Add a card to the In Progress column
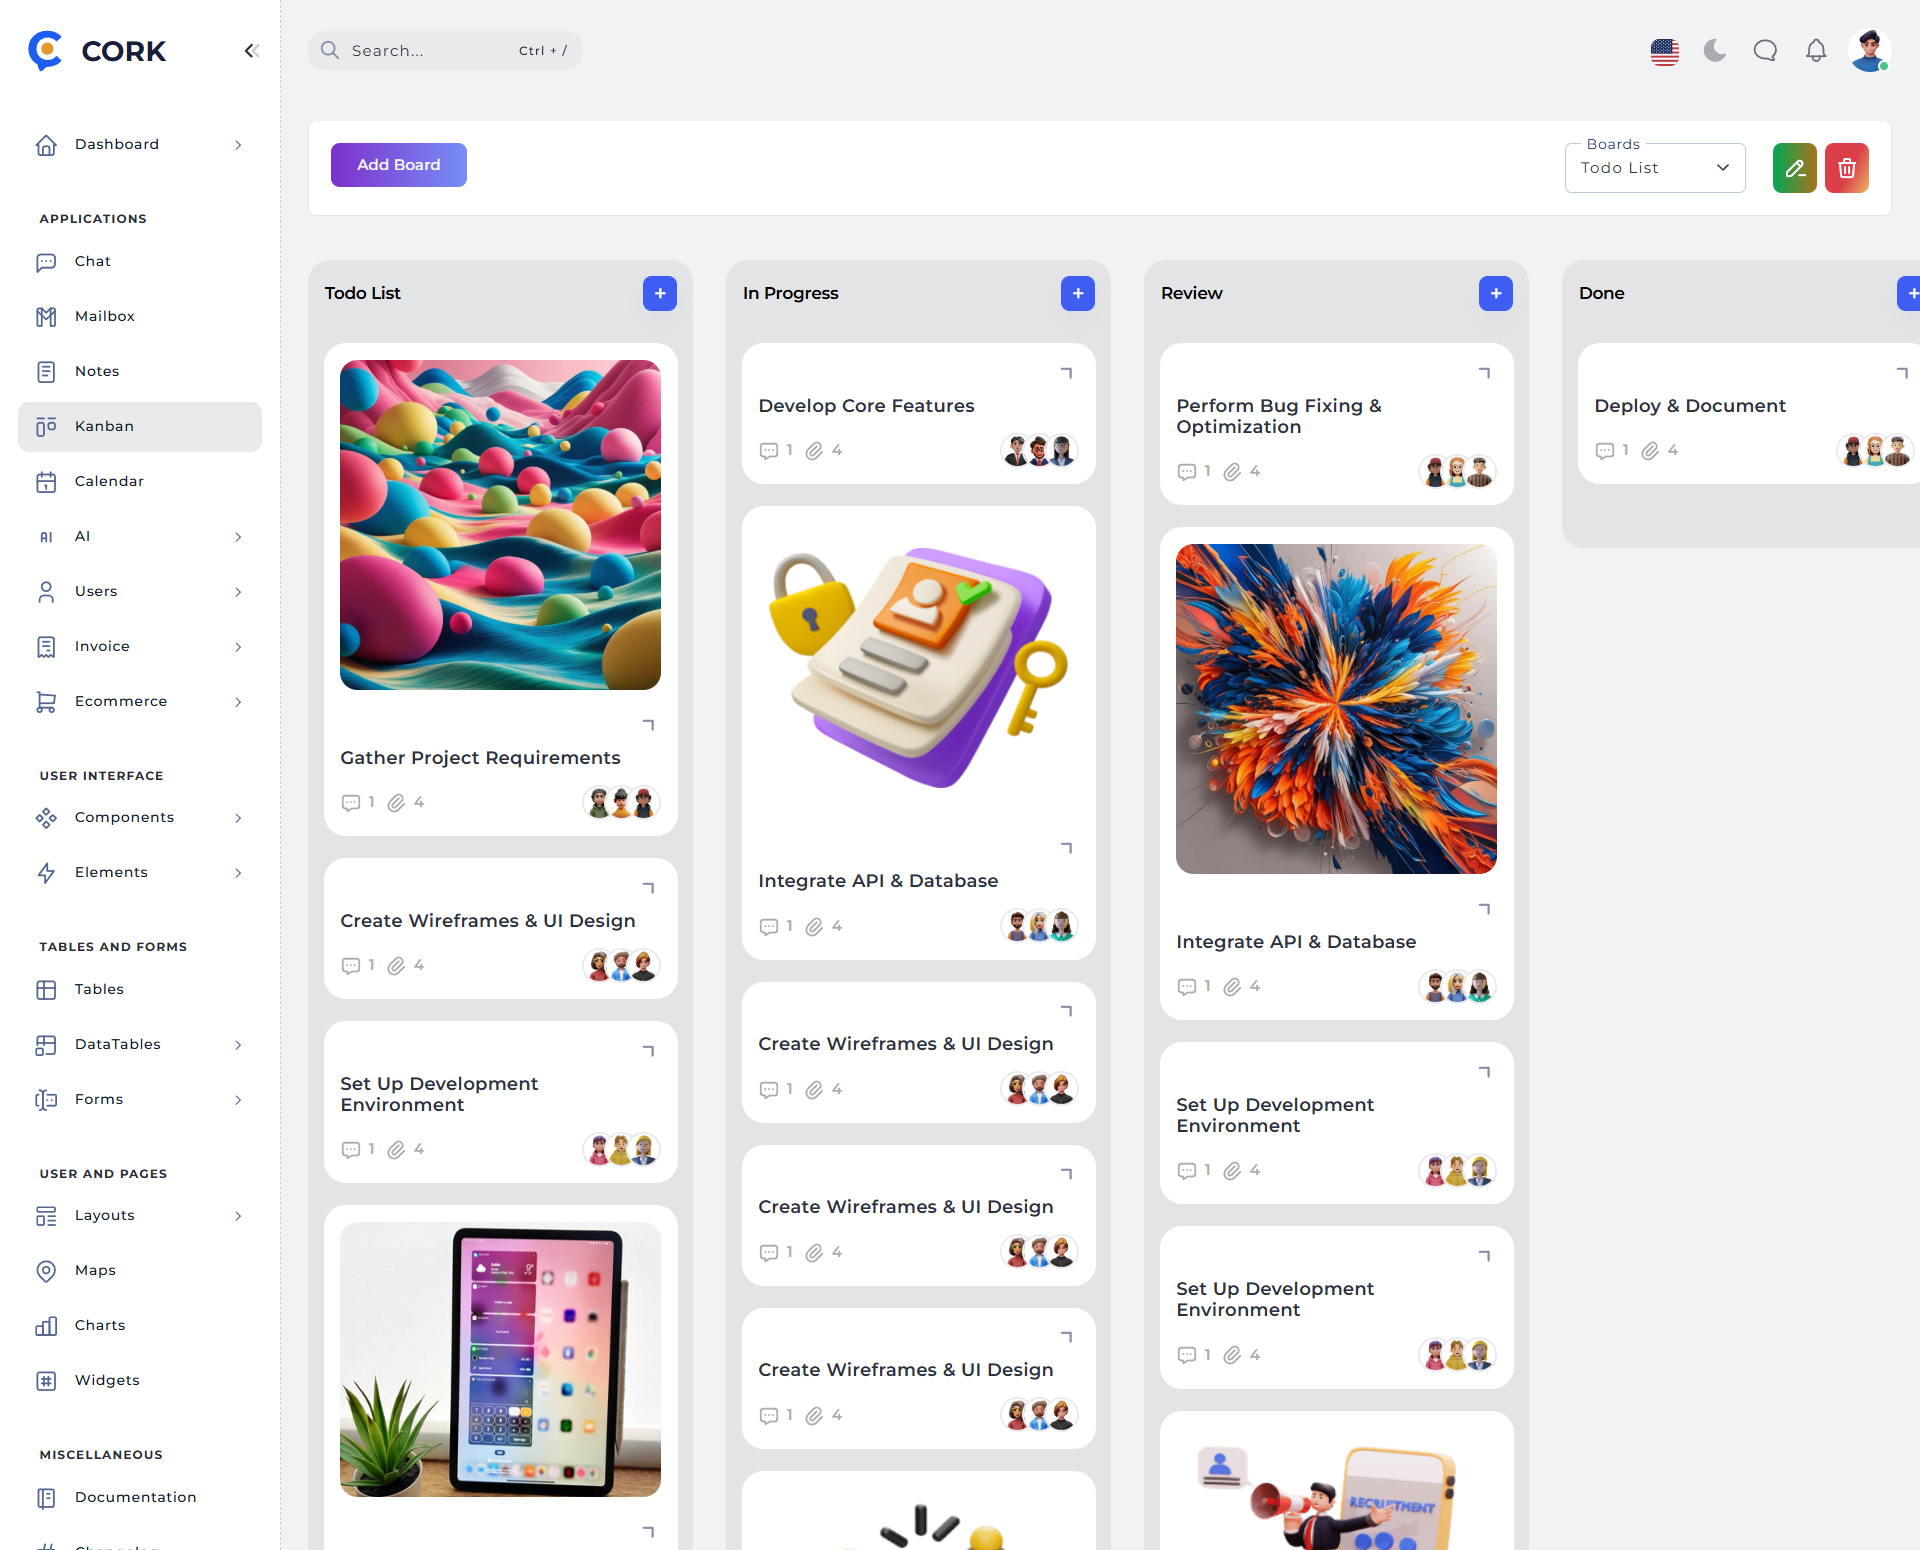The image size is (1920, 1550). [x=1078, y=293]
